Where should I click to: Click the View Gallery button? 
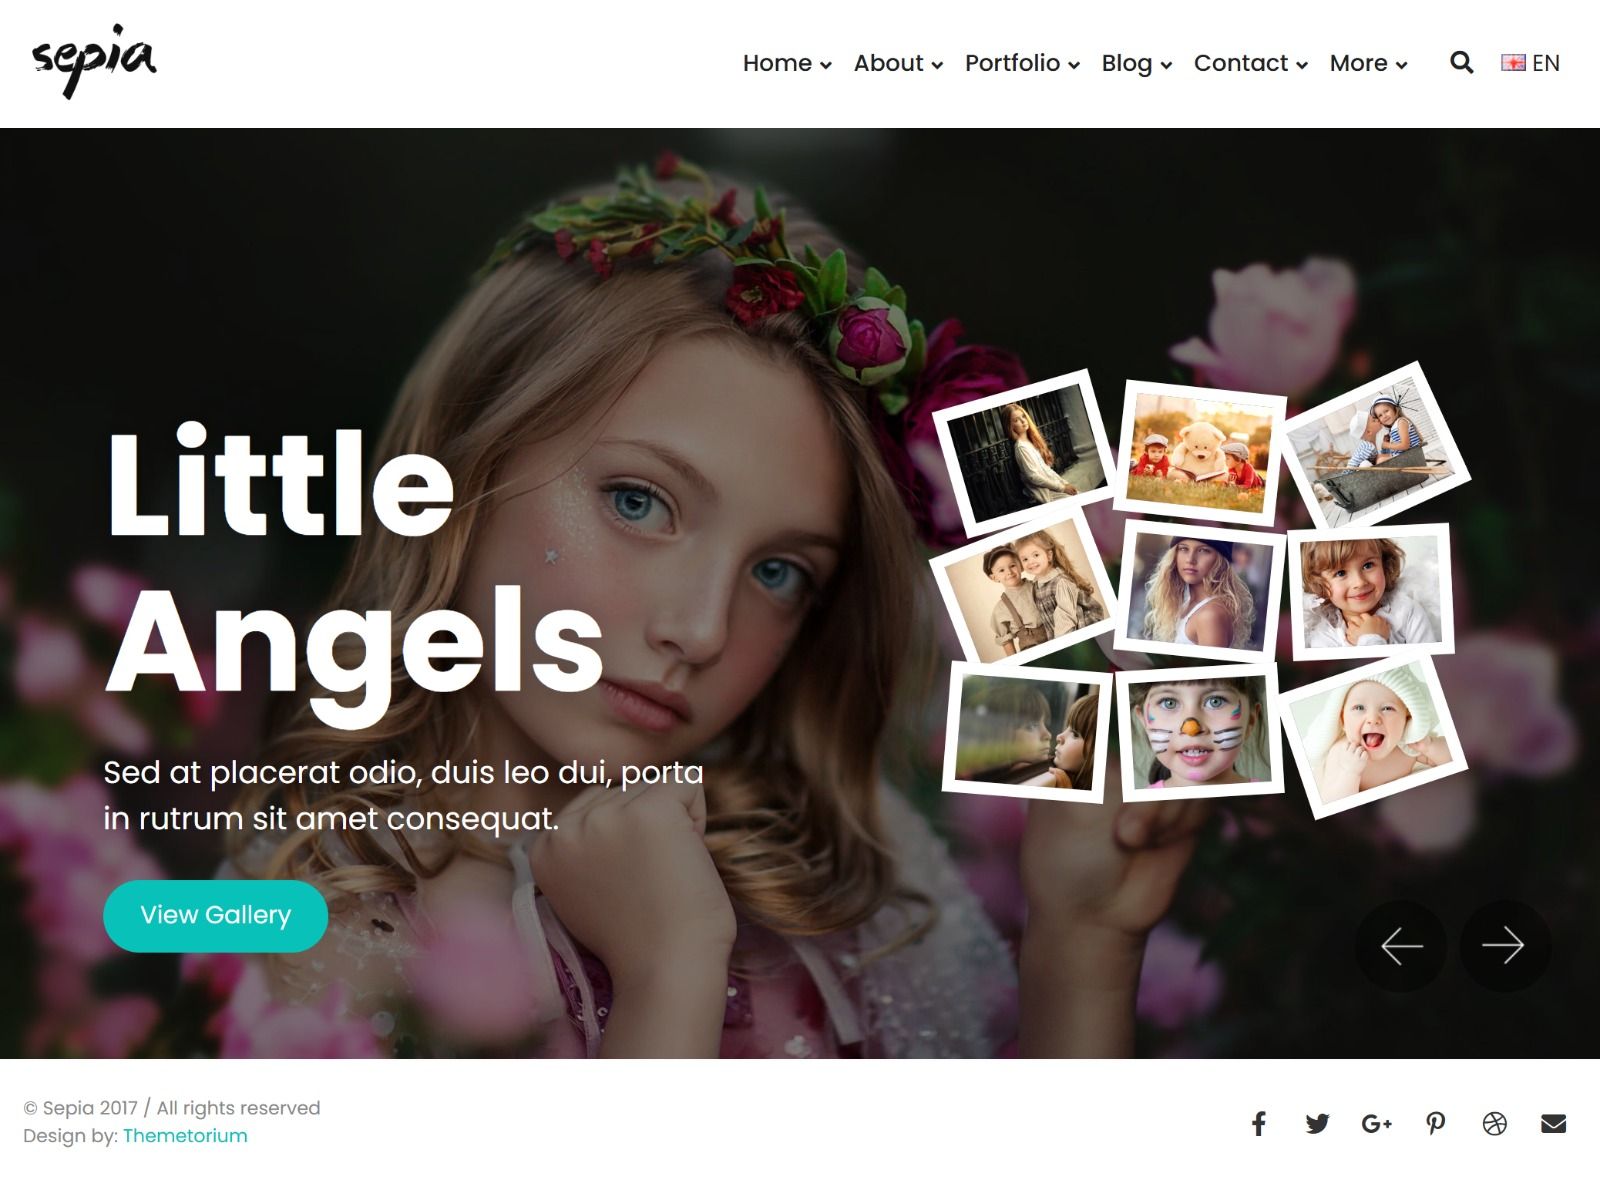coord(215,916)
